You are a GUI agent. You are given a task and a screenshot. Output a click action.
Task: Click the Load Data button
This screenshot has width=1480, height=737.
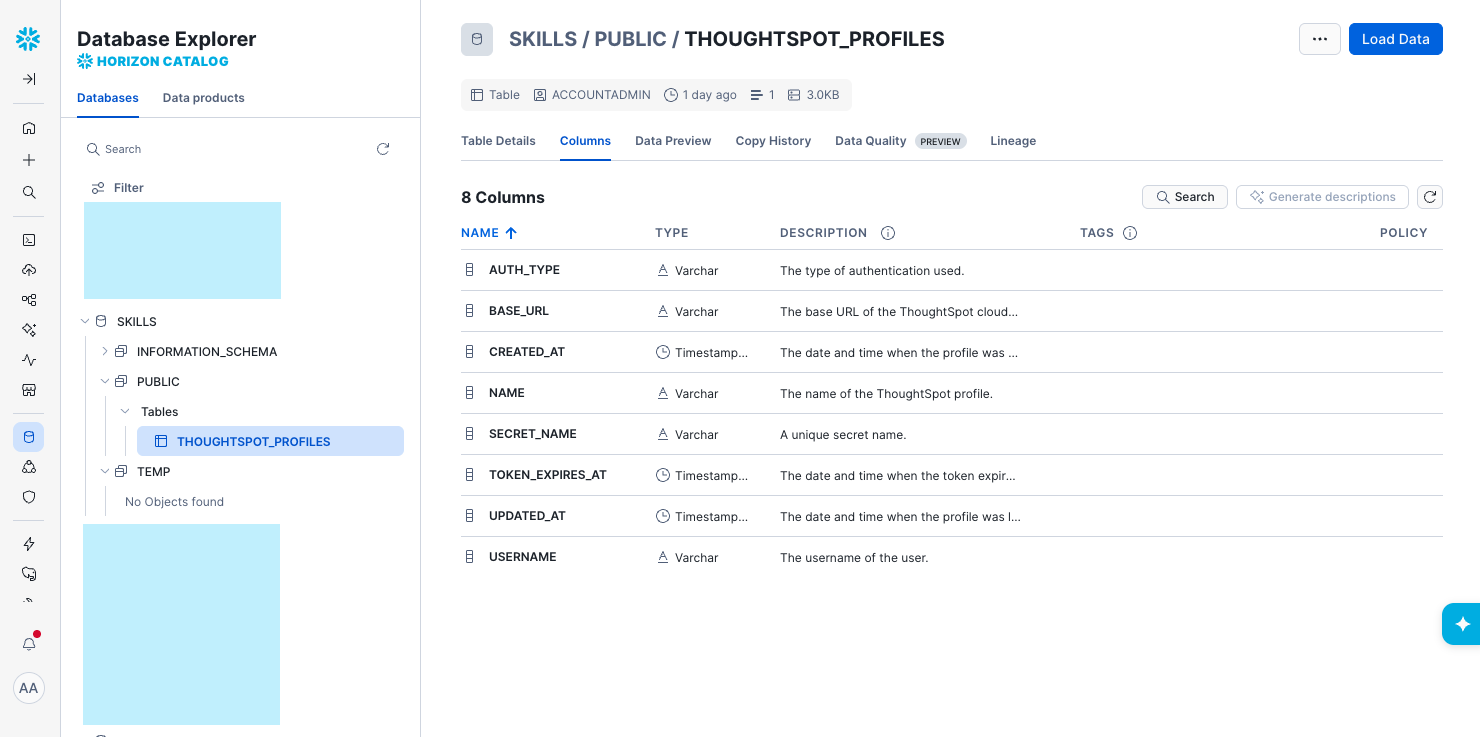[1395, 39]
